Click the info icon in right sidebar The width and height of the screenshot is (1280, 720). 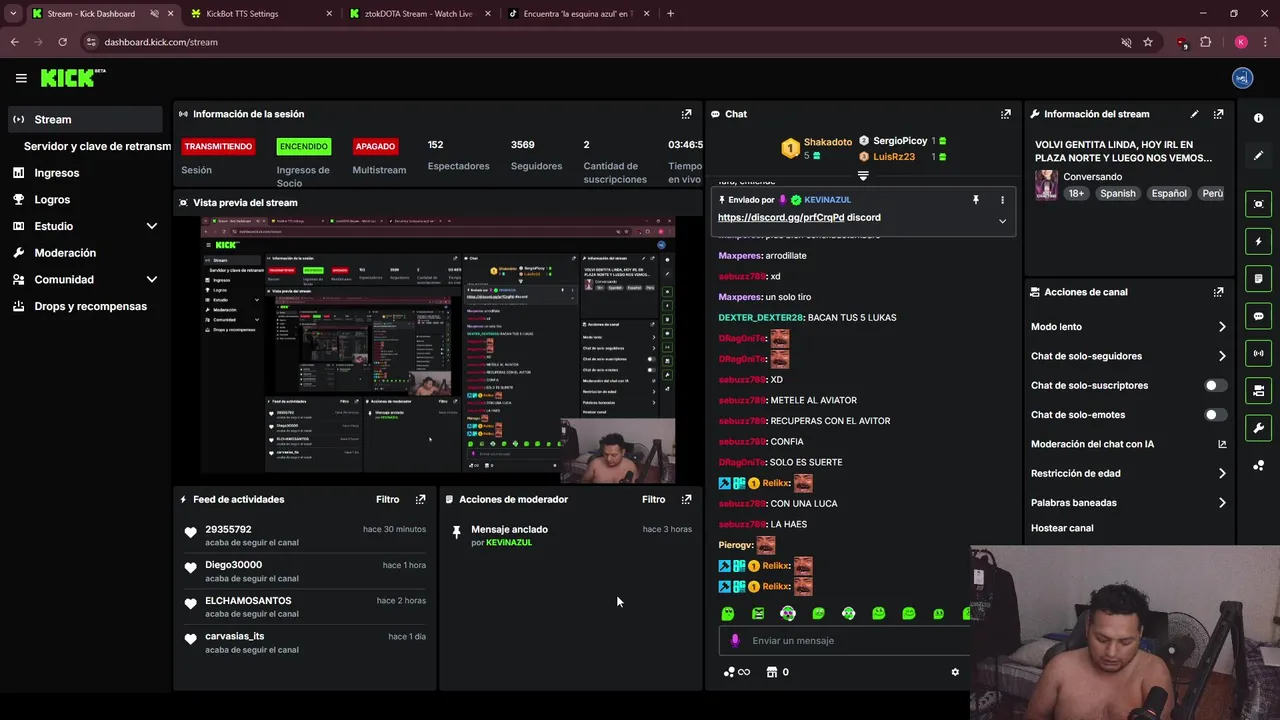(1258, 118)
